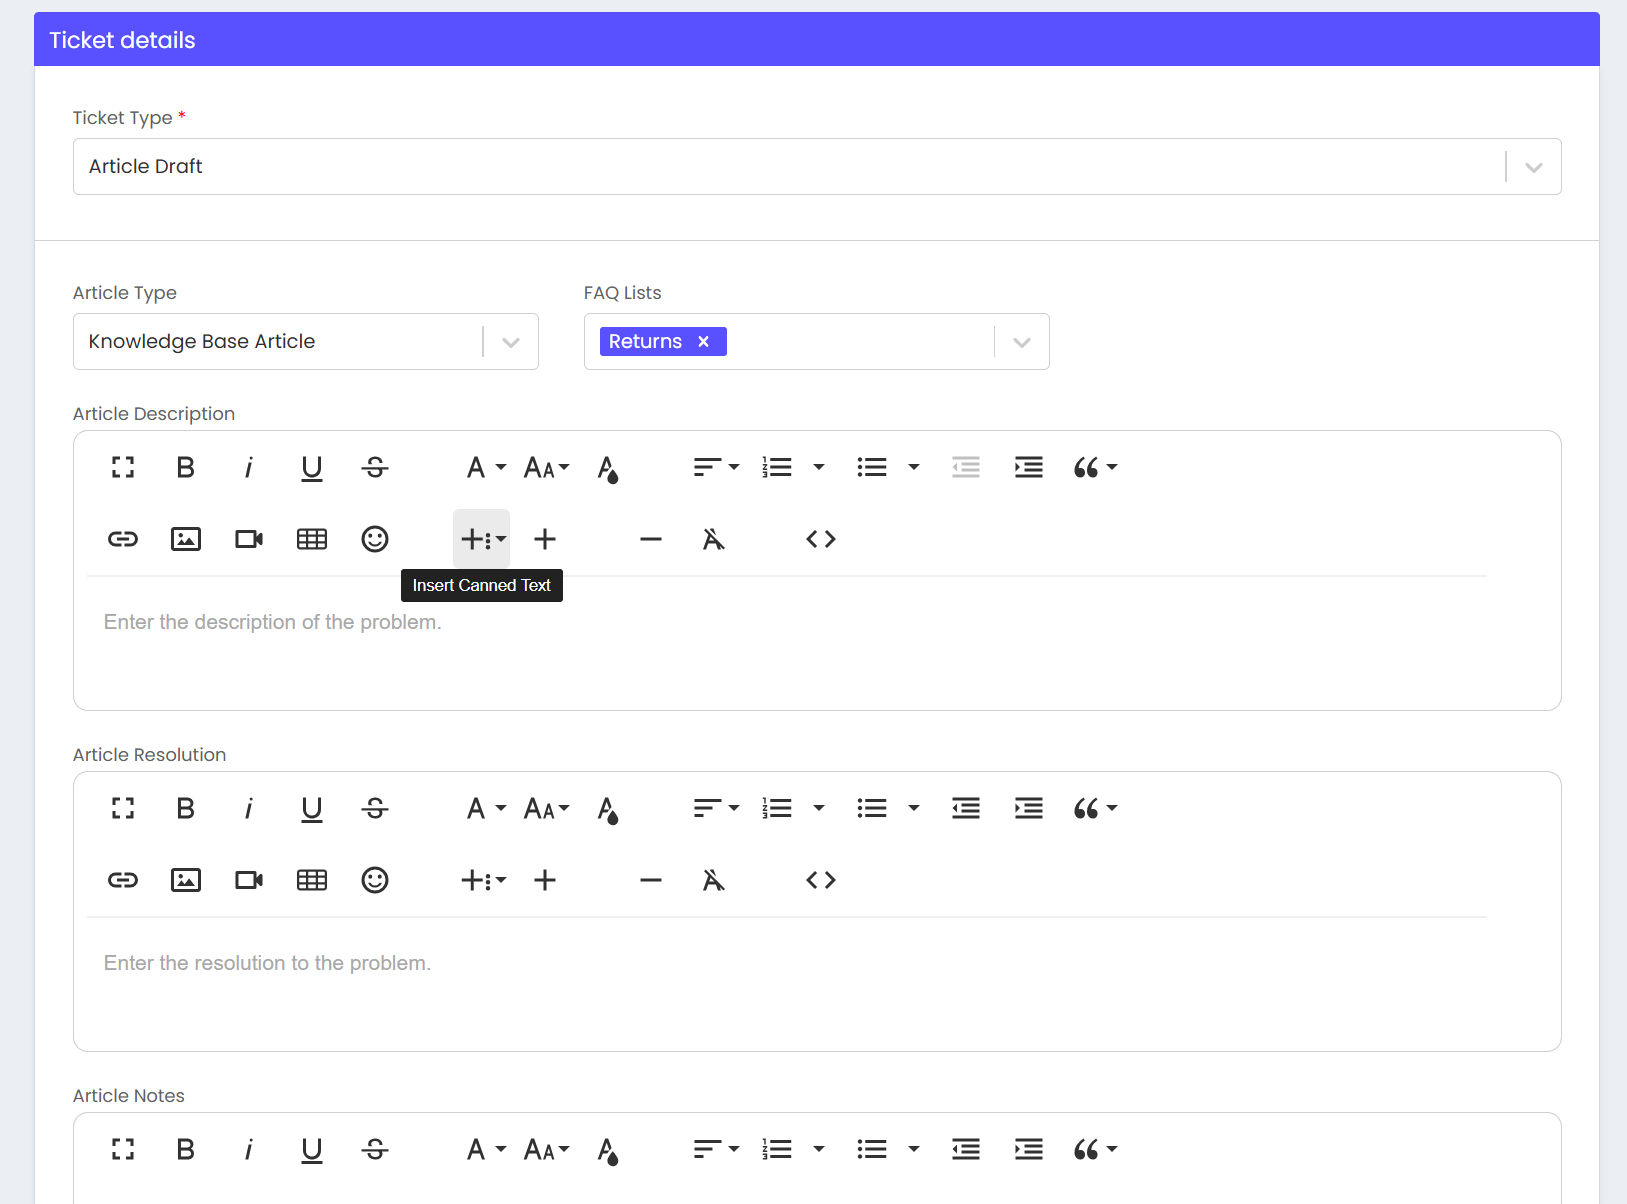Clear formatting in Article Resolution editor
This screenshot has height=1204, width=1627.
click(x=713, y=880)
